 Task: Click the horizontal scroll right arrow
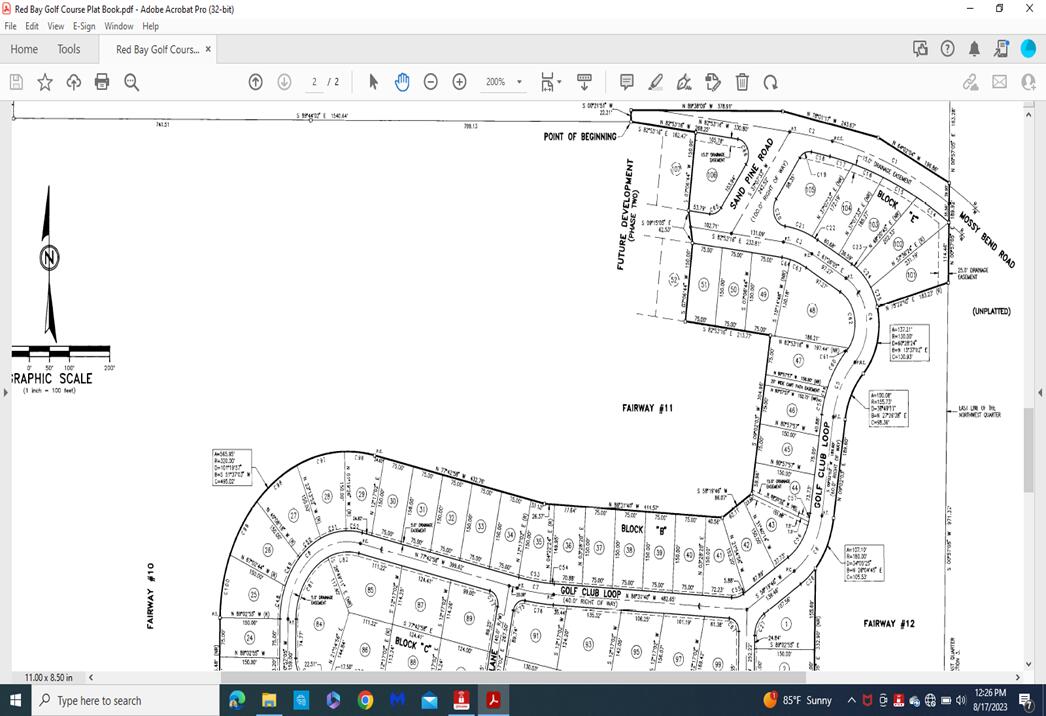point(1018,677)
